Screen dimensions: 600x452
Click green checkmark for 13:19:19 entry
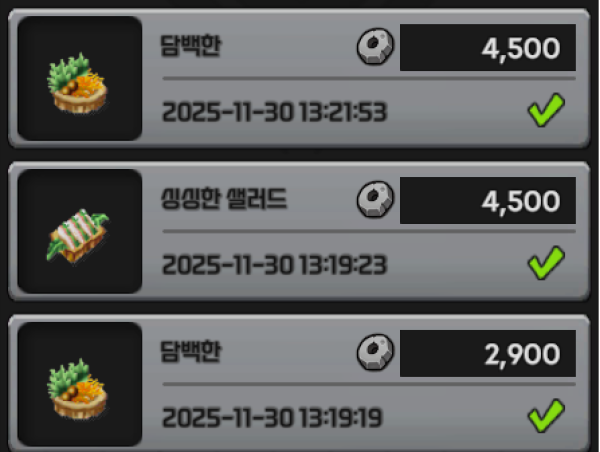tap(546, 416)
